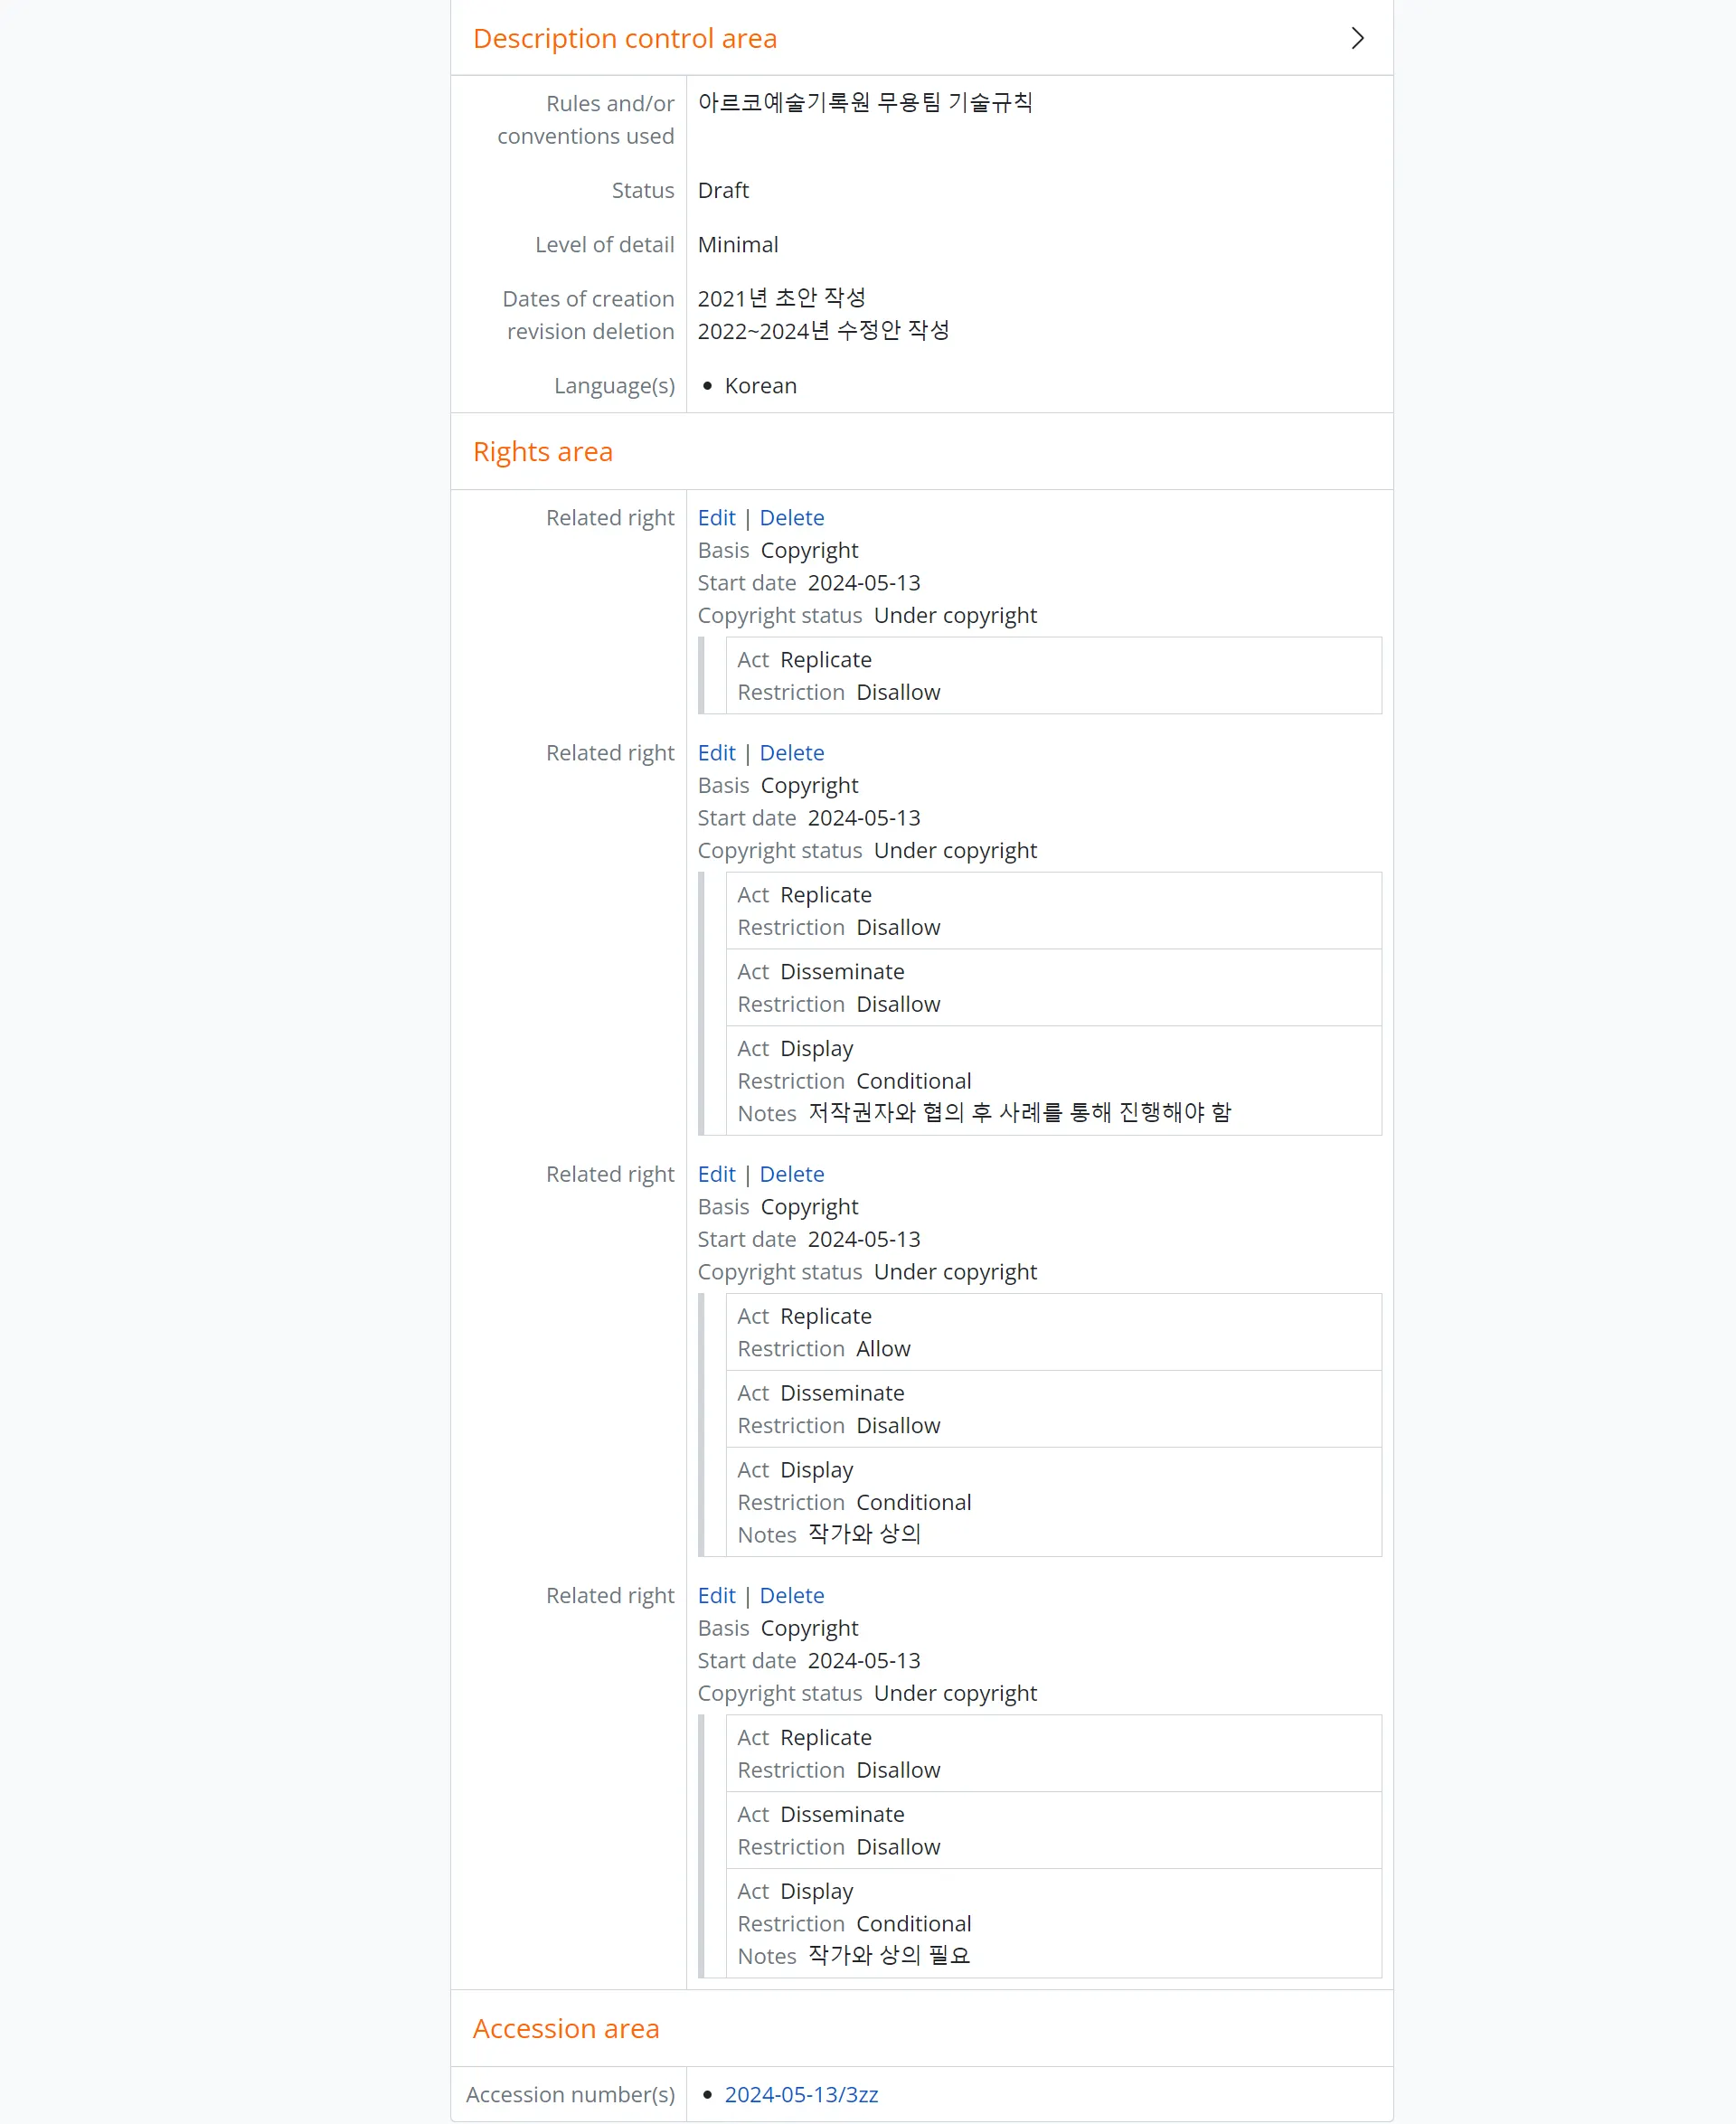The image size is (1736, 2124).
Task: Click the Accession area heading
Action: 565,2028
